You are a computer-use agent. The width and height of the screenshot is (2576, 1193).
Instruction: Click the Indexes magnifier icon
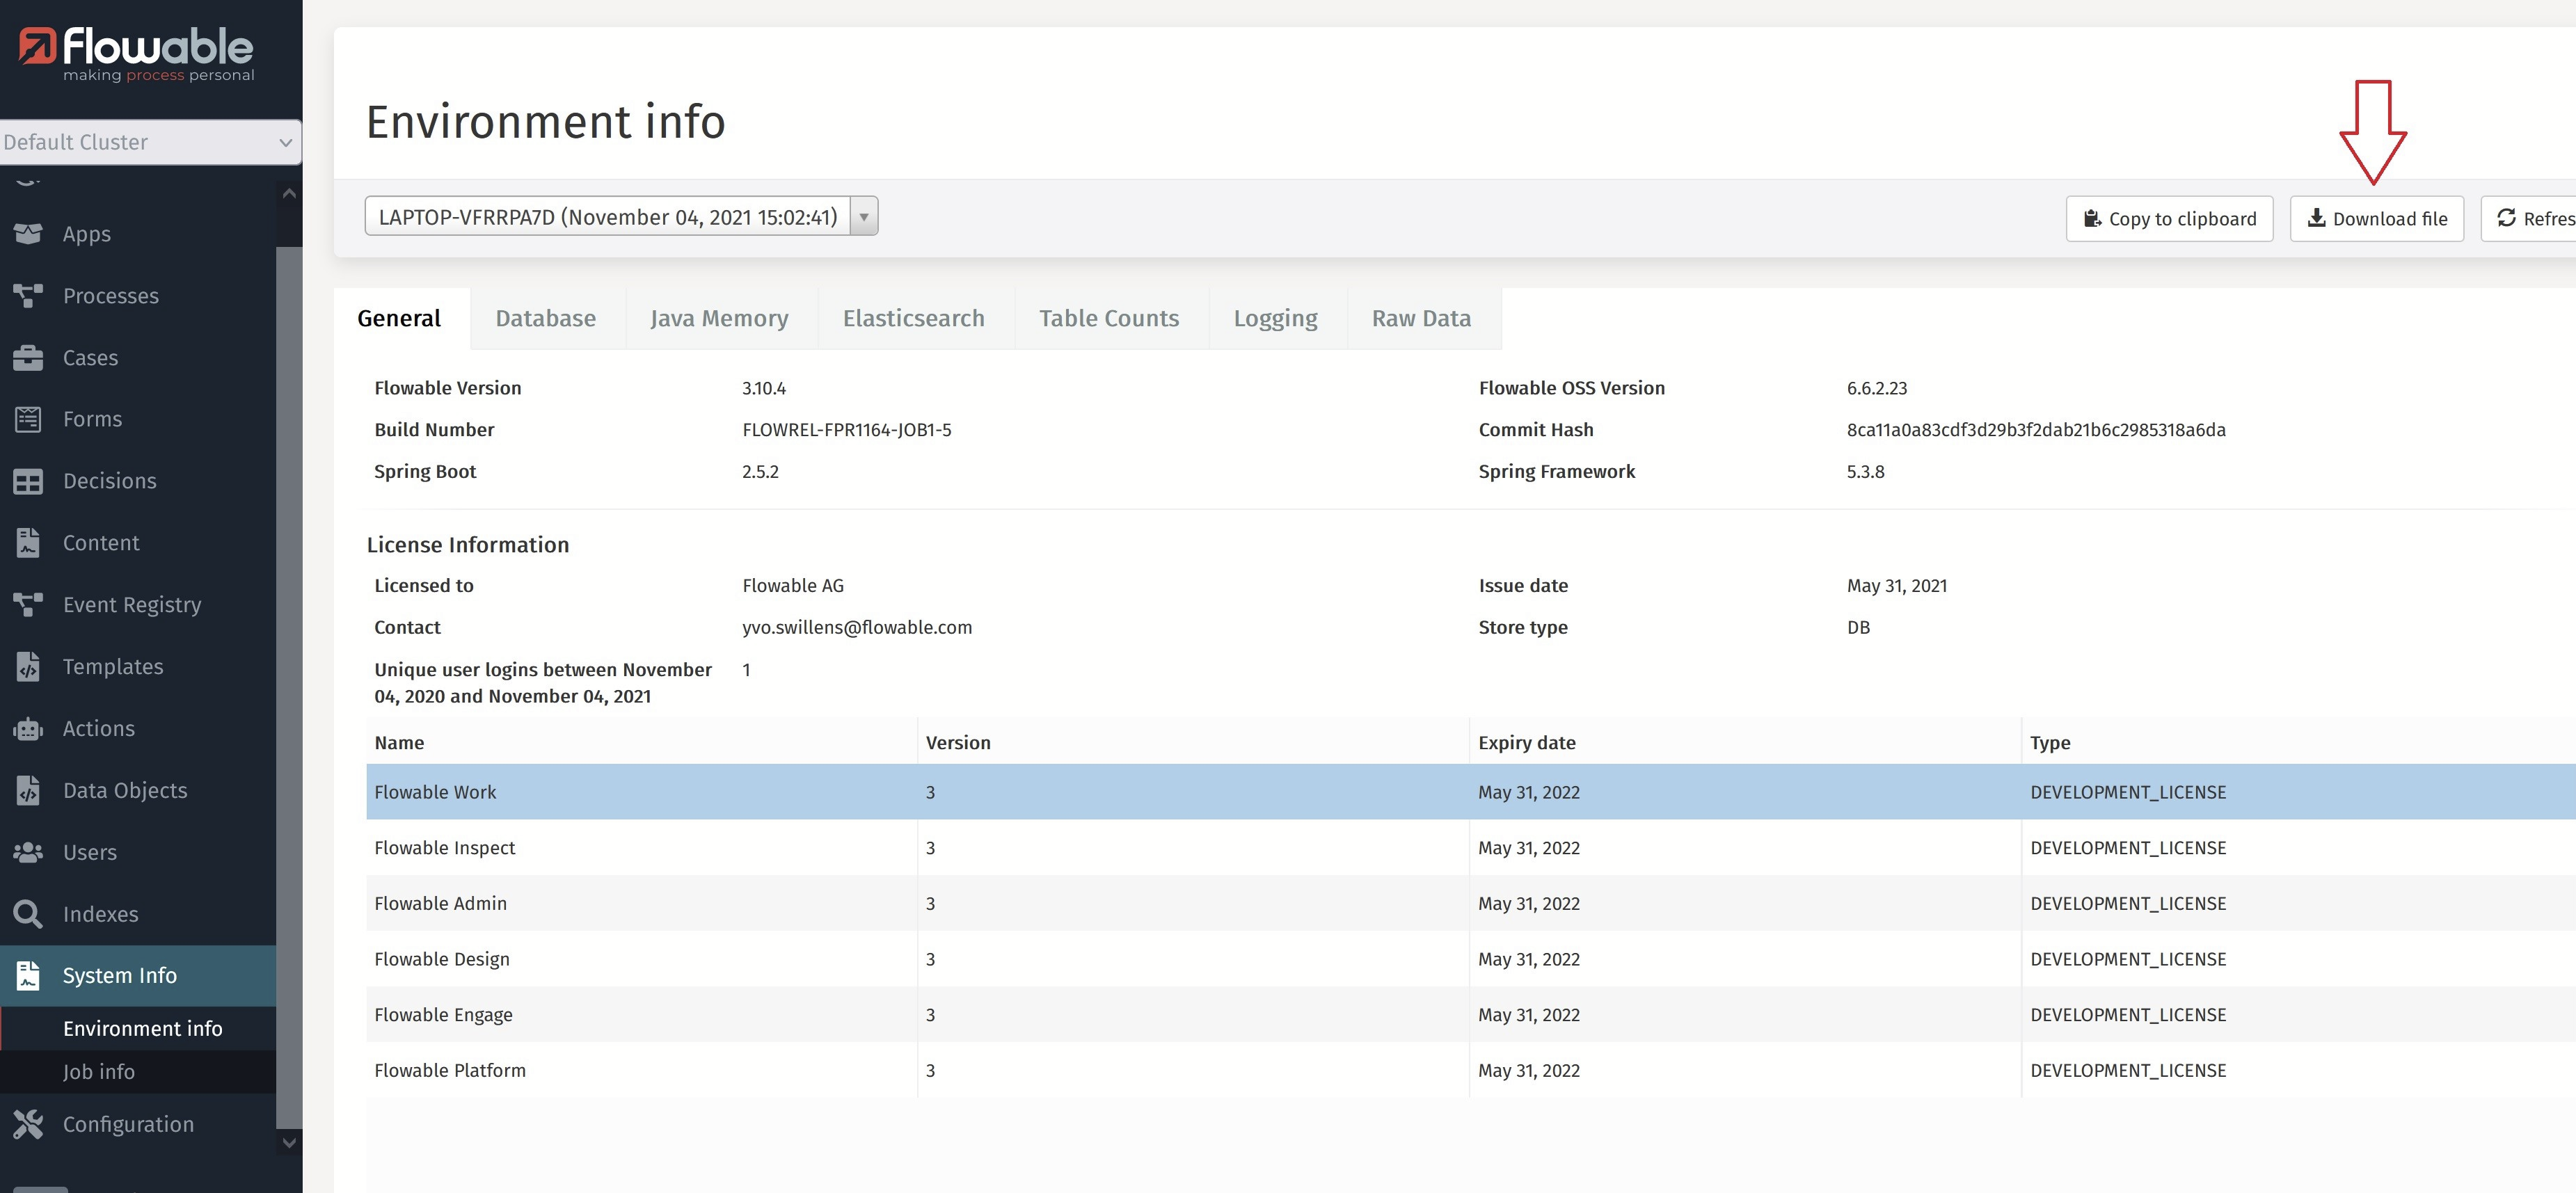click(28, 914)
